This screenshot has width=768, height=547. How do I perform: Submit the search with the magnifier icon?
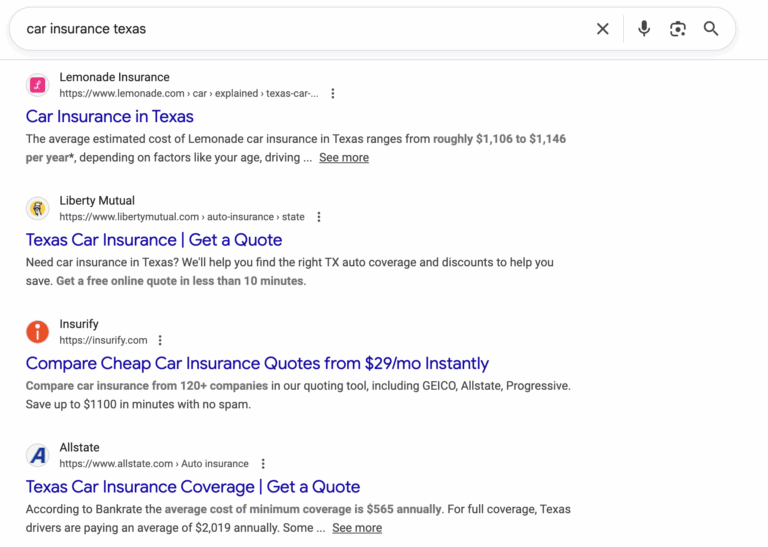click(x=711, y=29)
